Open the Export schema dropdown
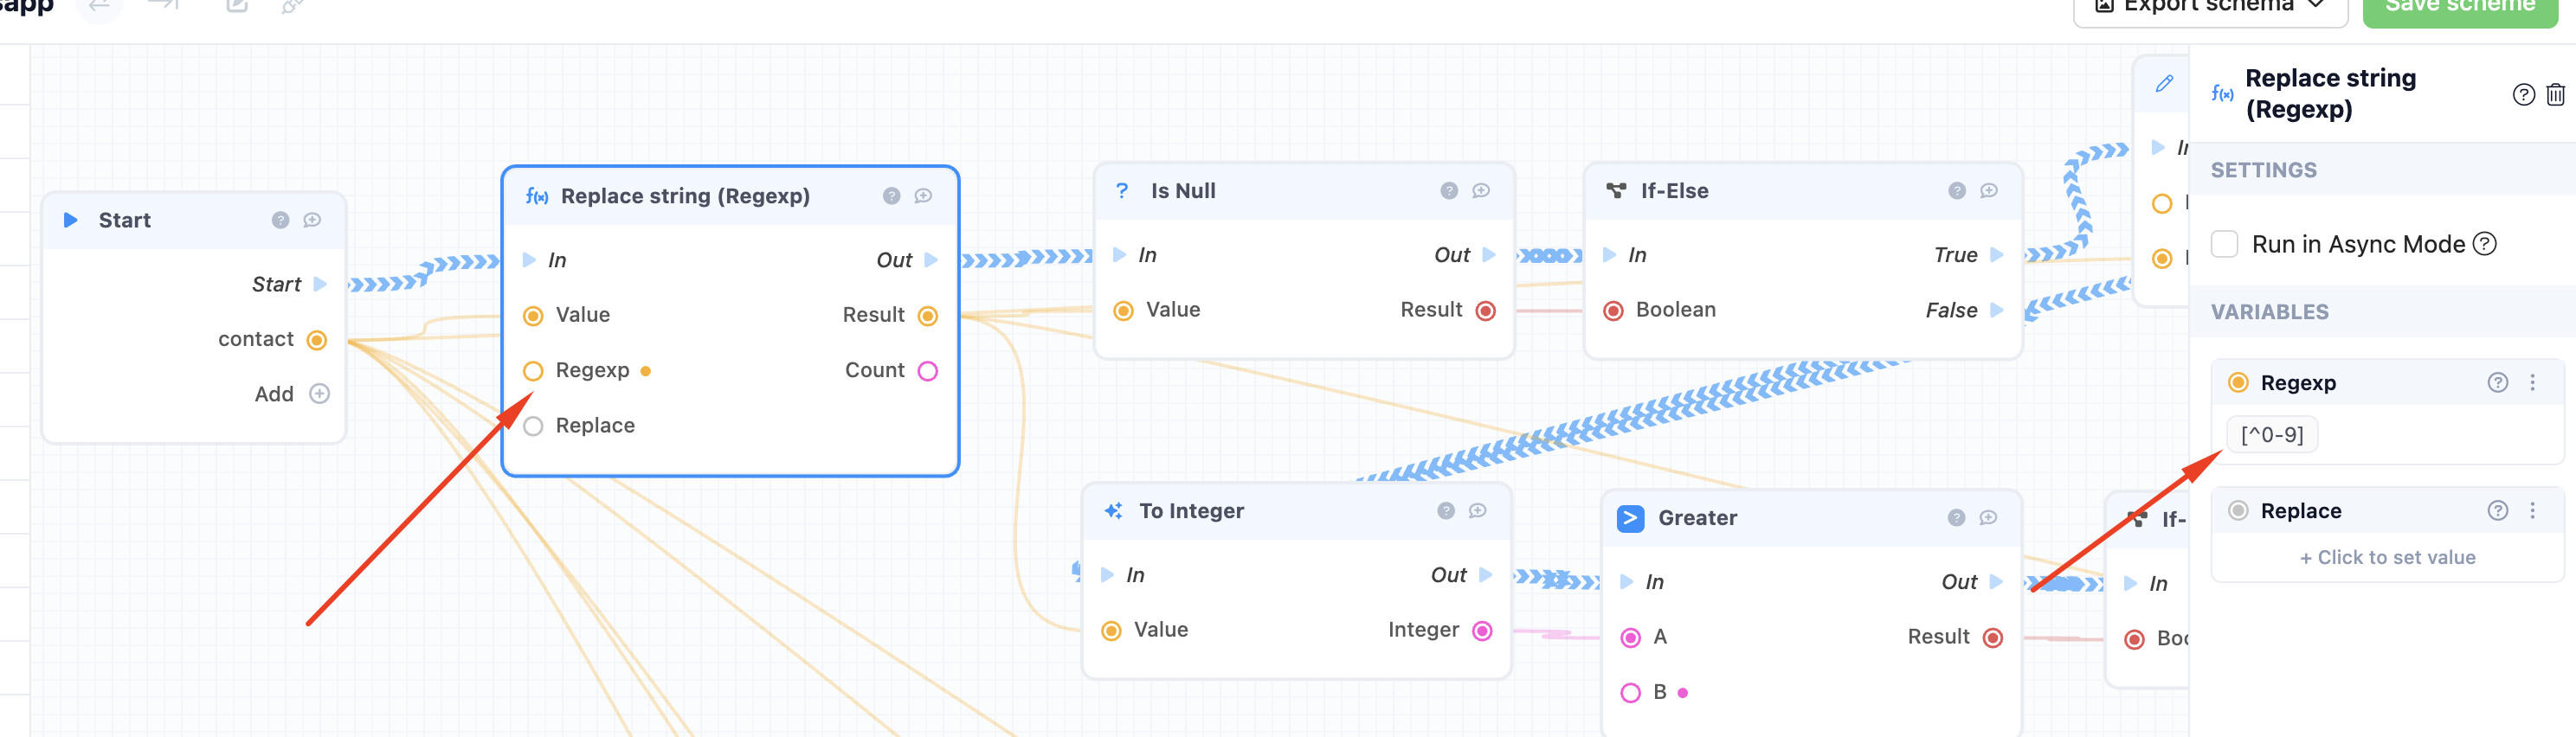Screen dimensions: 2576x737 [x=2209, y=8]
